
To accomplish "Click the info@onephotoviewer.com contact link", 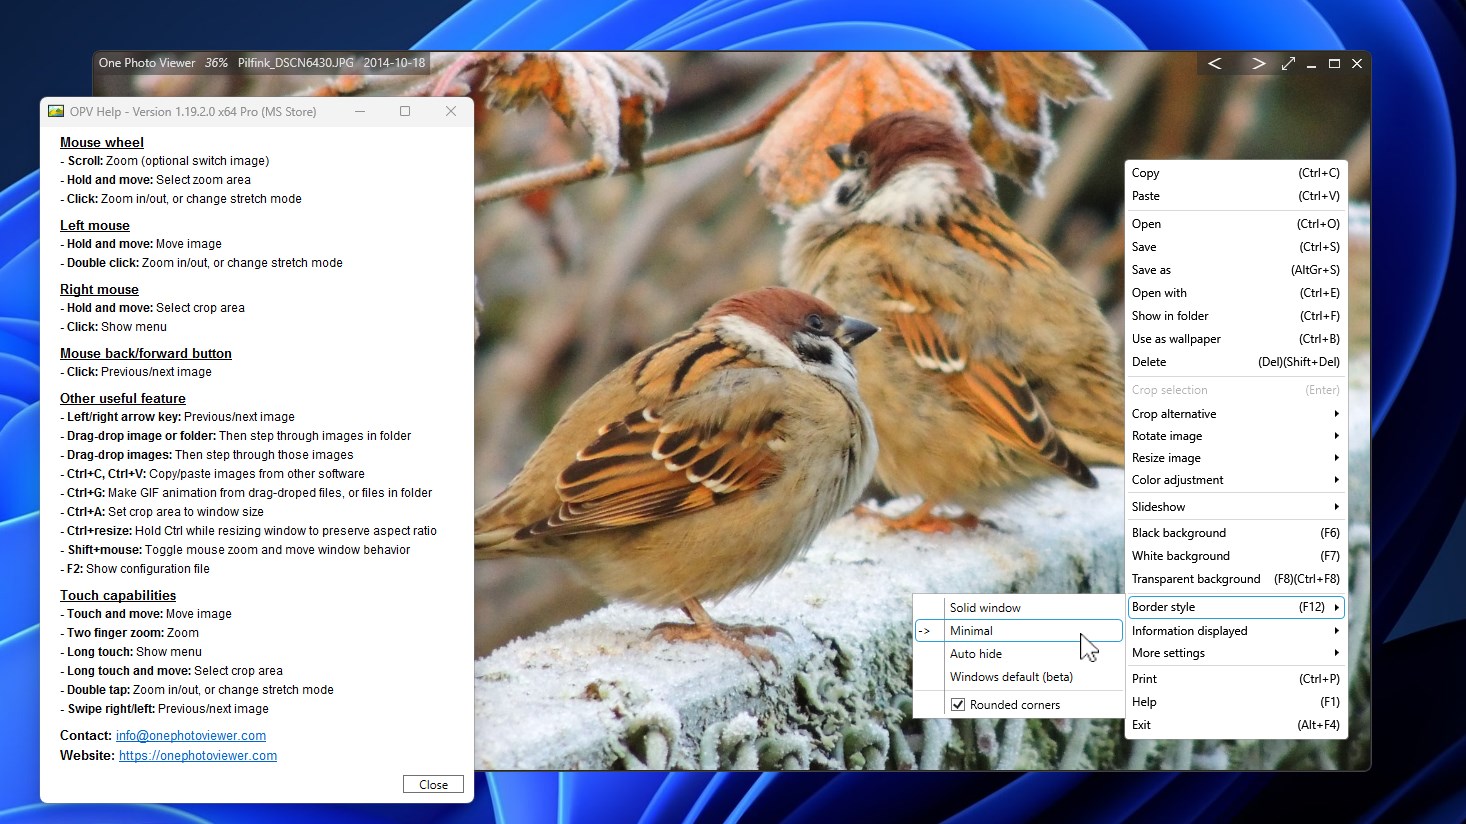I will click(190, 735).
